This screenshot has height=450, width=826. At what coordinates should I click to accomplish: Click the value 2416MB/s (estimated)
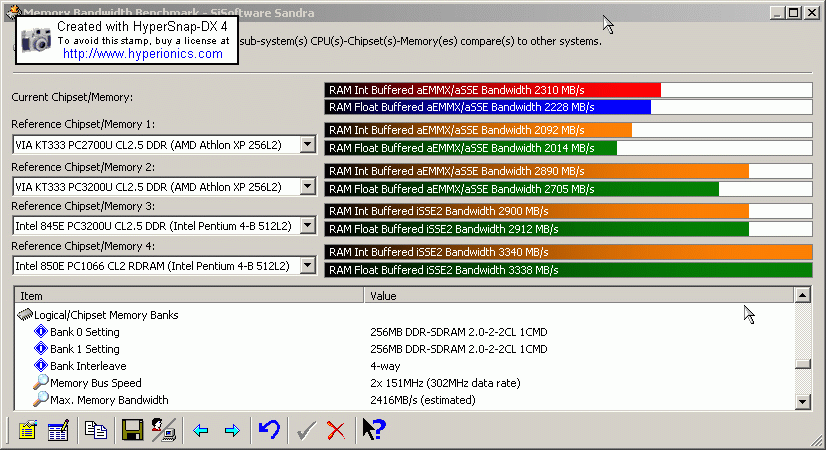[x=423, y=399]
